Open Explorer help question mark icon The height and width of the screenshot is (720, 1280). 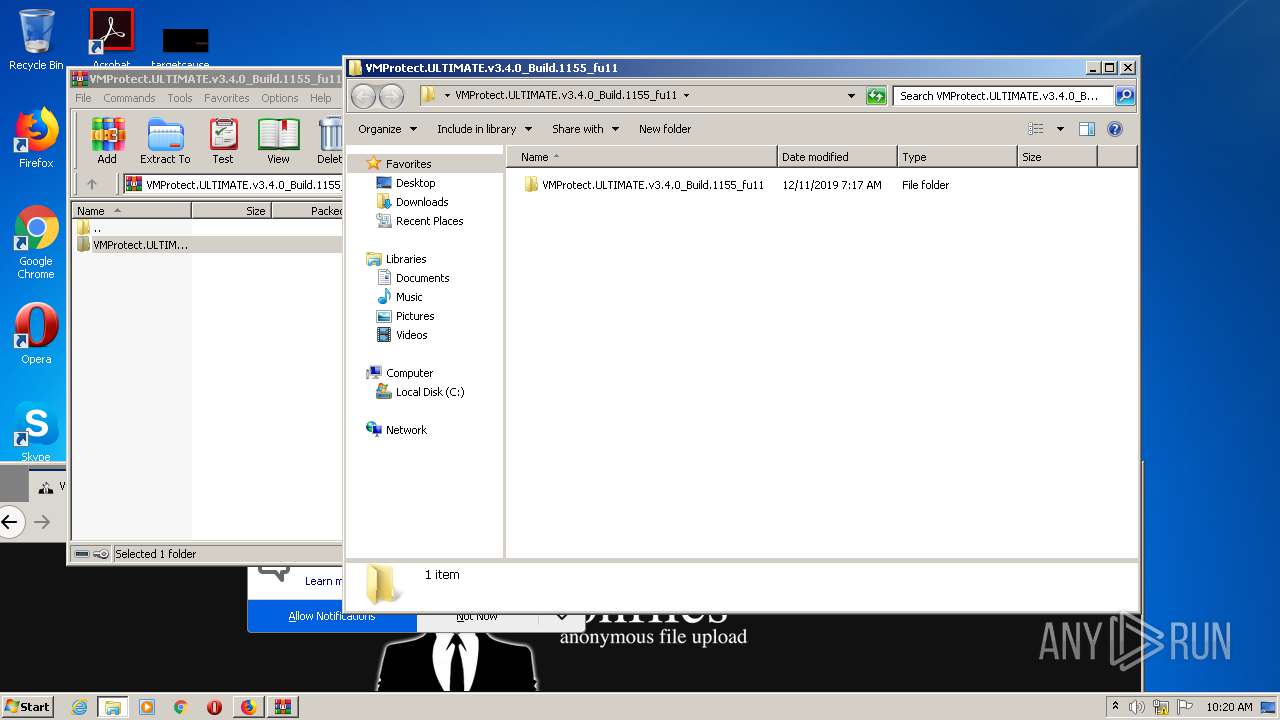(x=1115, y=129)
